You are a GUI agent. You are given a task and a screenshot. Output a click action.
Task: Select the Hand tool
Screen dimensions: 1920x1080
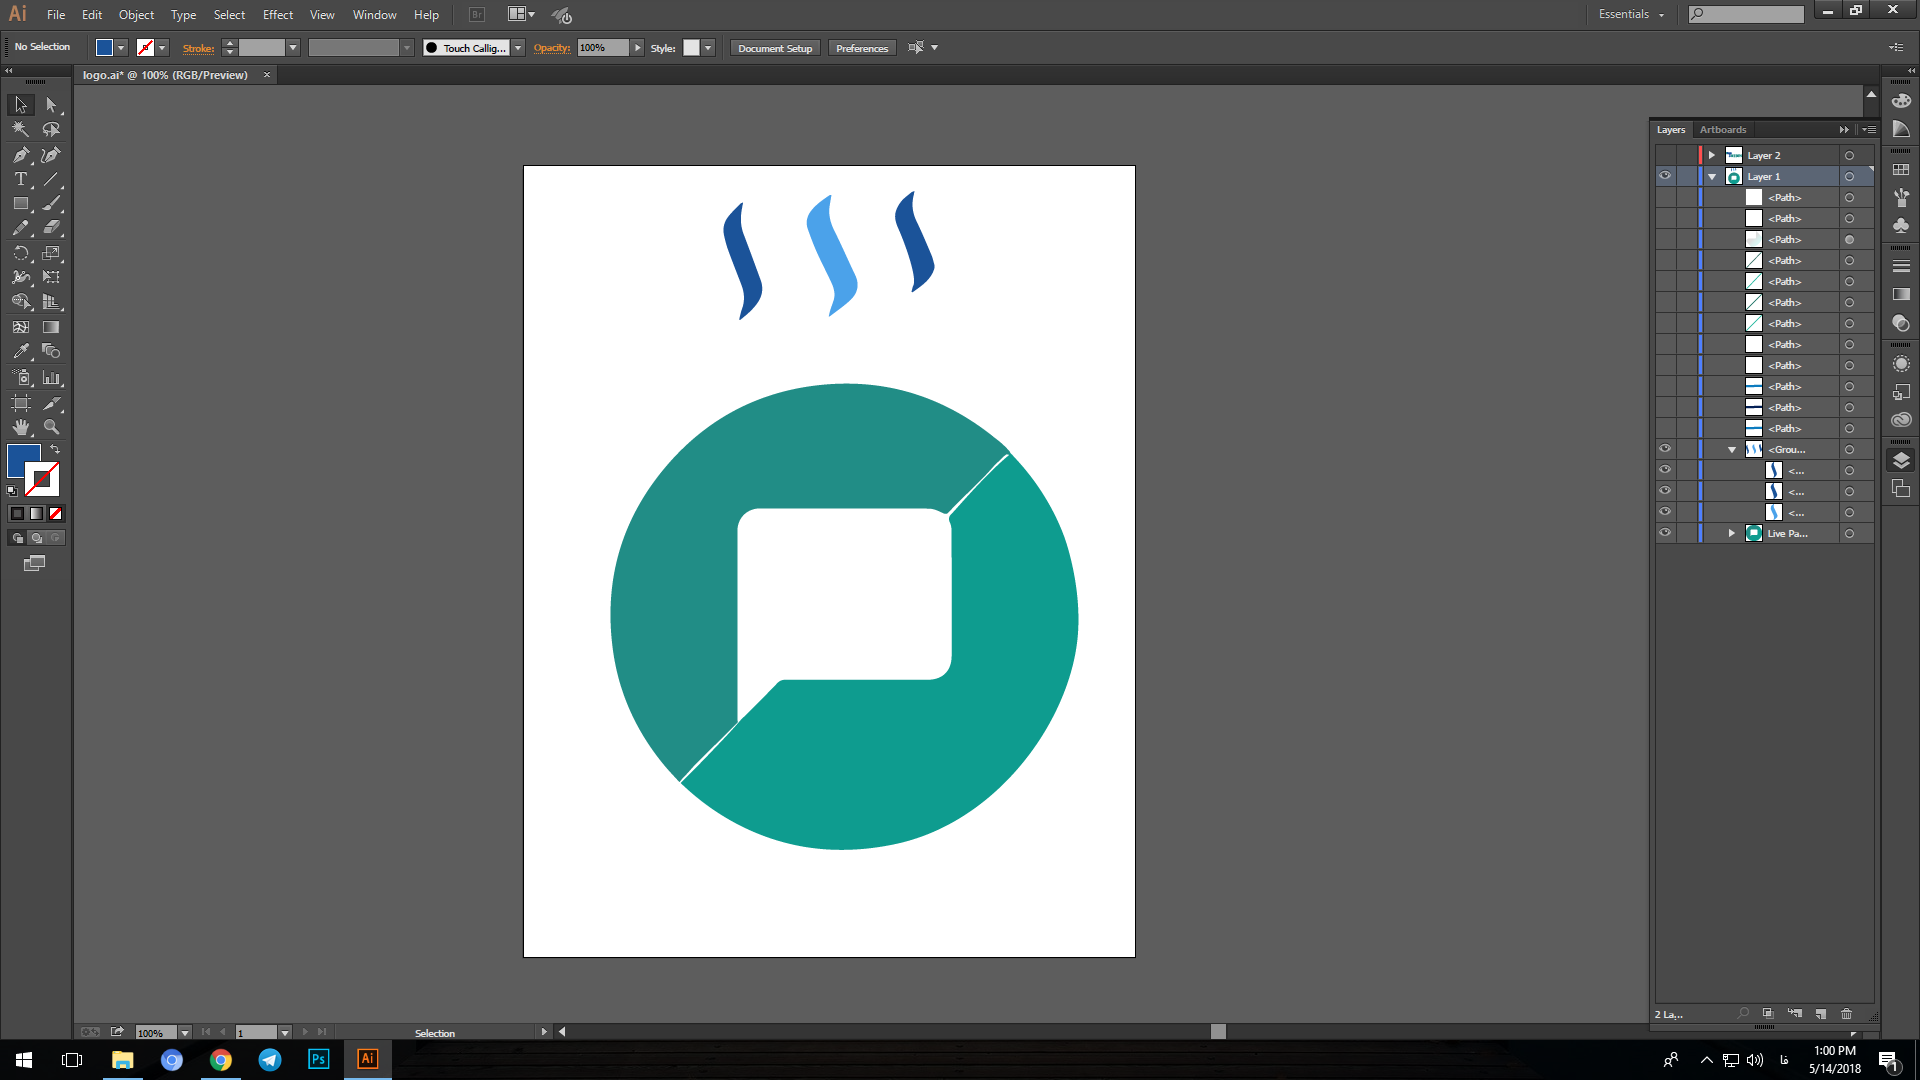[x=20, y=427]
